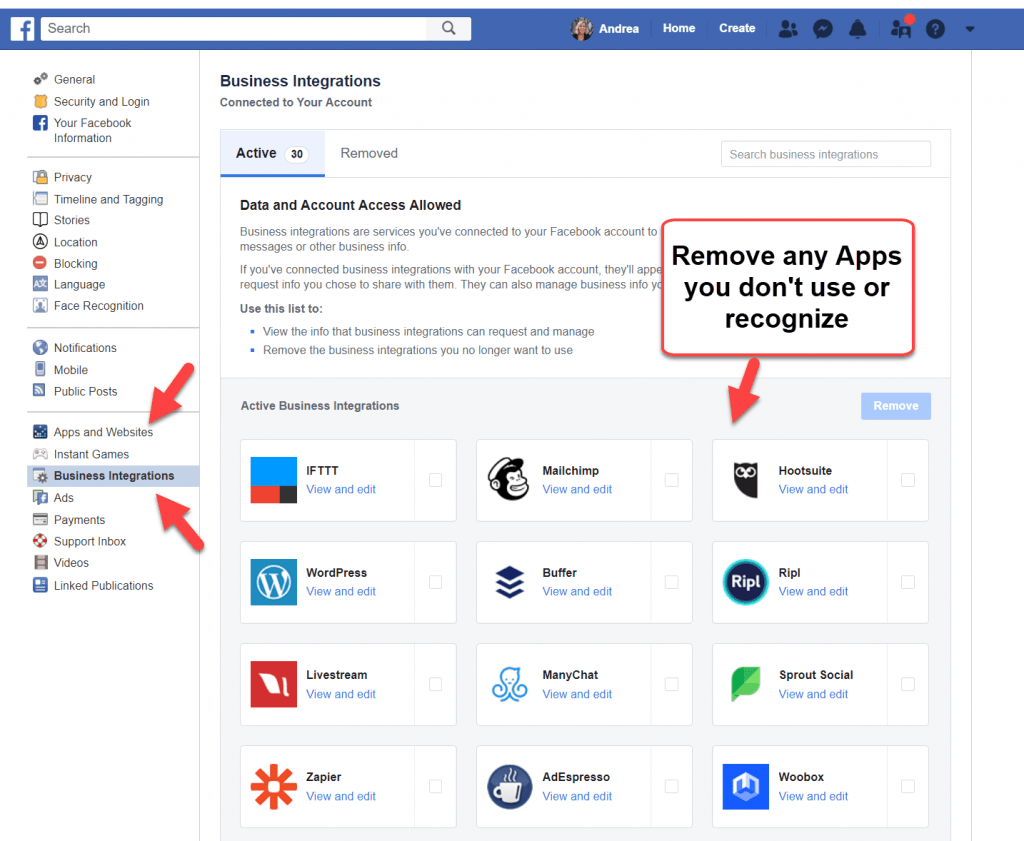The height and width of the screenshot is (841, 1024).
Task: Open Privacy settings
Action: pos(72,178)
